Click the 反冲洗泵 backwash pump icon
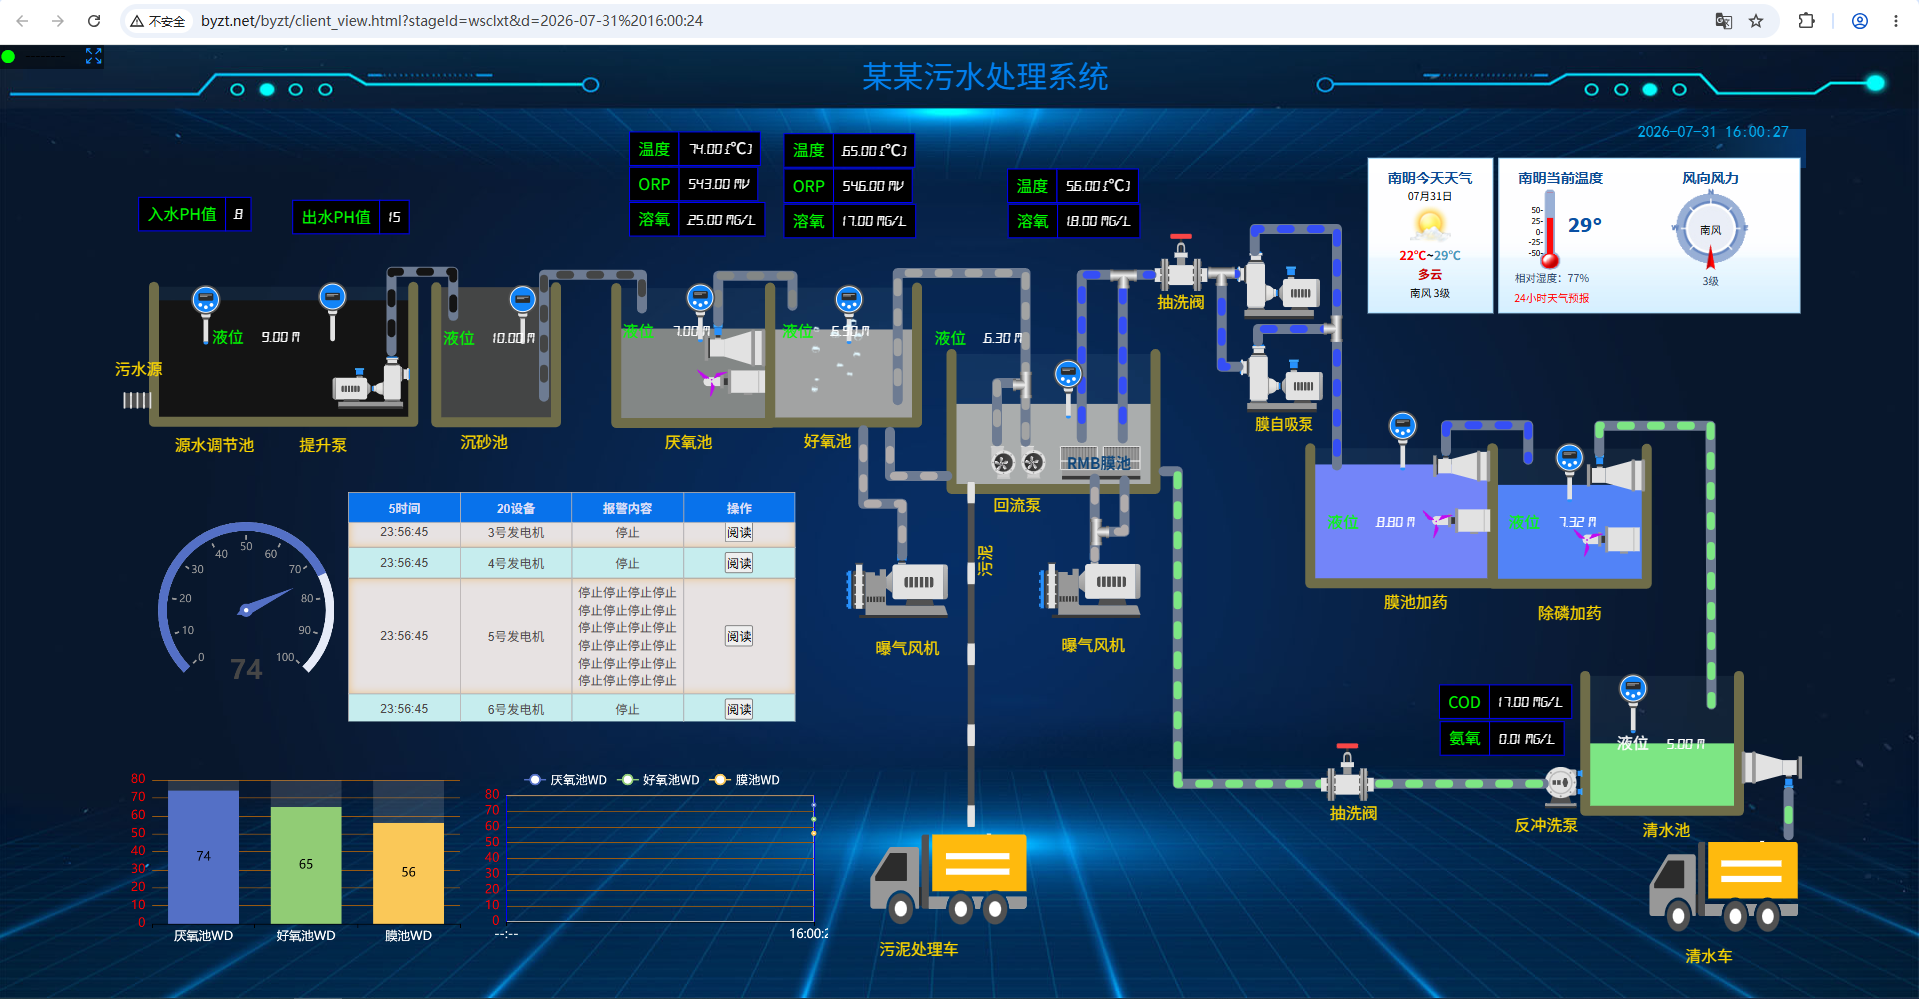The image size is (1919, 999). click(x=1561, y=785)
